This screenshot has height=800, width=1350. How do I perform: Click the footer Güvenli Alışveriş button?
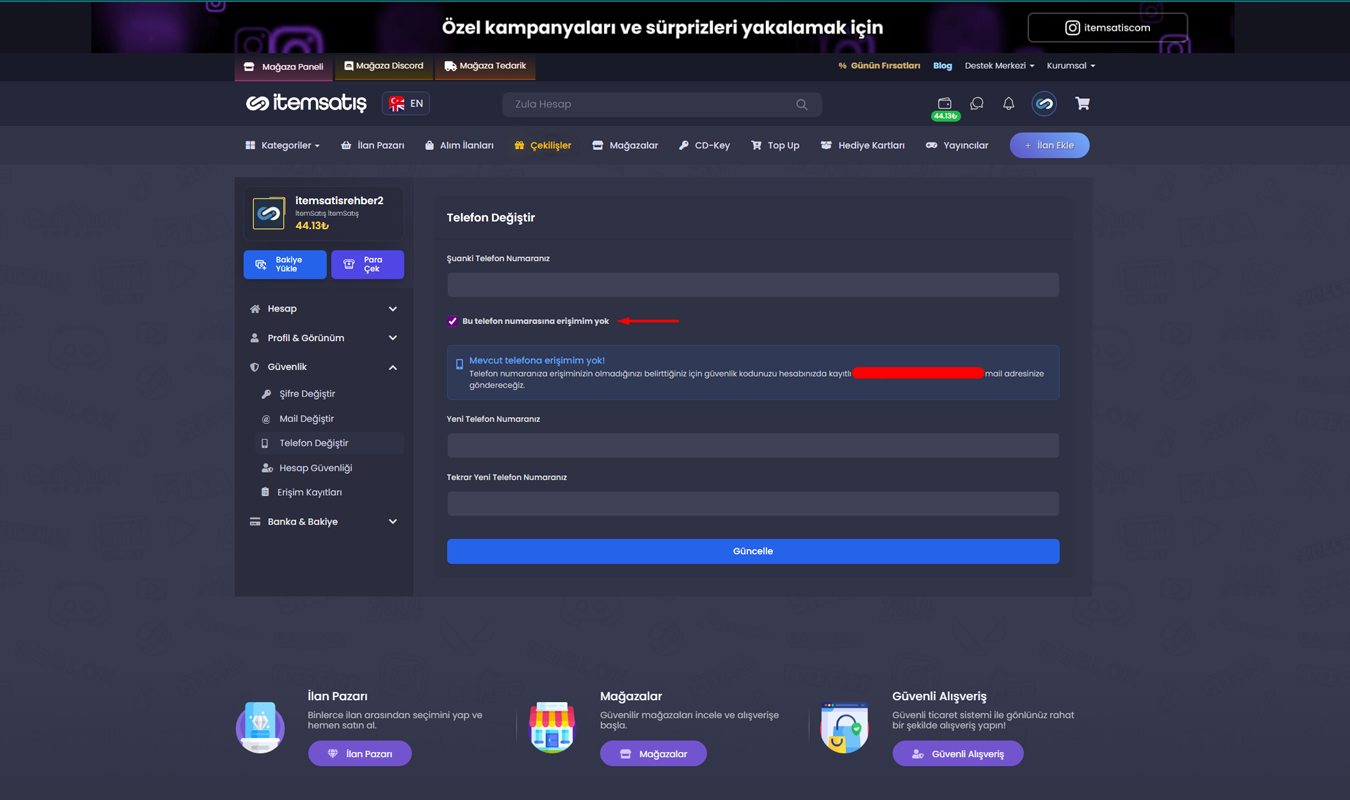(958, 754)
